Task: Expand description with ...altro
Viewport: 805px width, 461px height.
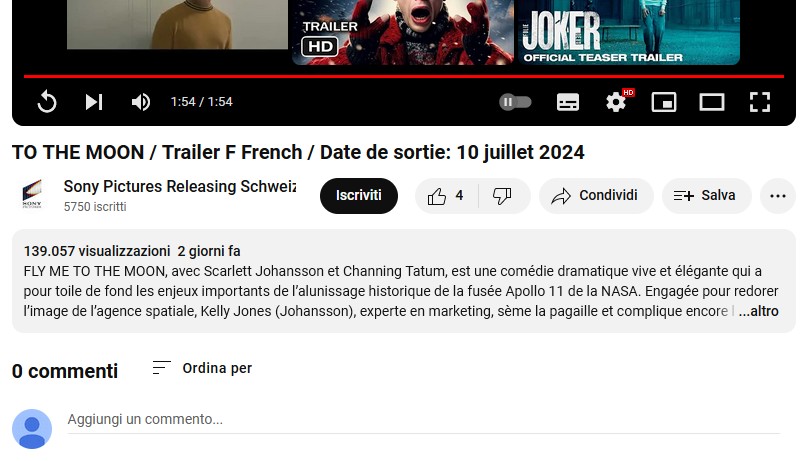Action: 758,311
